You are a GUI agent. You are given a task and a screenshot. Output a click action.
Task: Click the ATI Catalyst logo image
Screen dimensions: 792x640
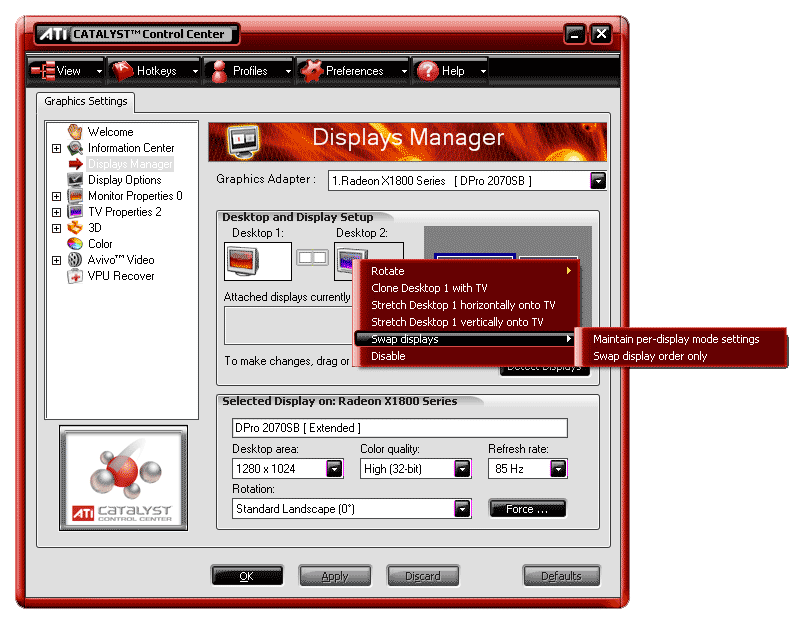point(124,478)
